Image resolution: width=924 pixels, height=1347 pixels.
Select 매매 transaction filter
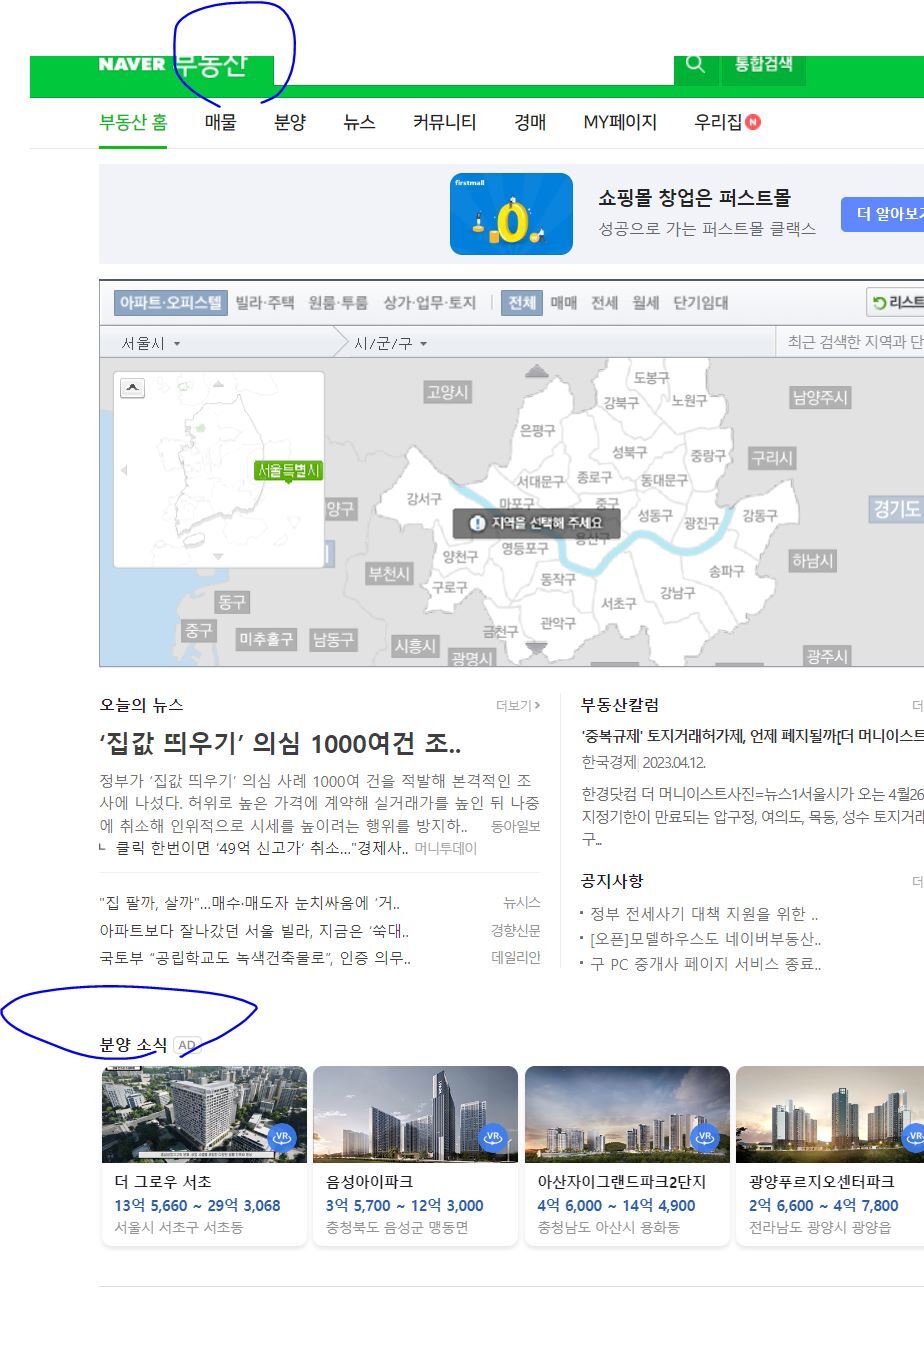click(564, 302)
